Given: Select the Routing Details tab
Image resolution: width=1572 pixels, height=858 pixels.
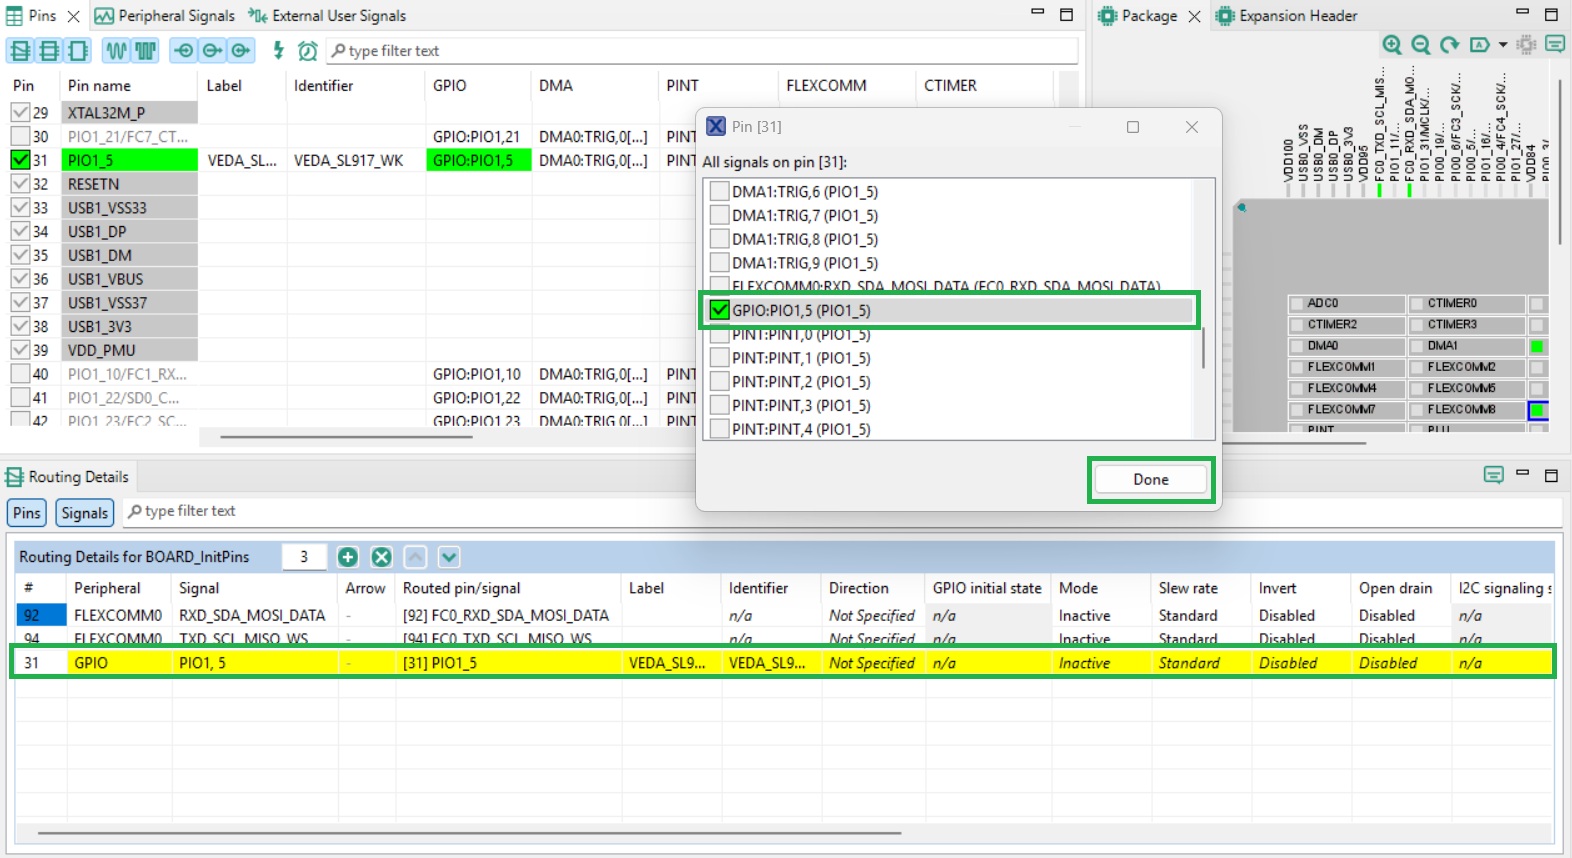Looking at the screenshot, I should (x=68, y=477).
